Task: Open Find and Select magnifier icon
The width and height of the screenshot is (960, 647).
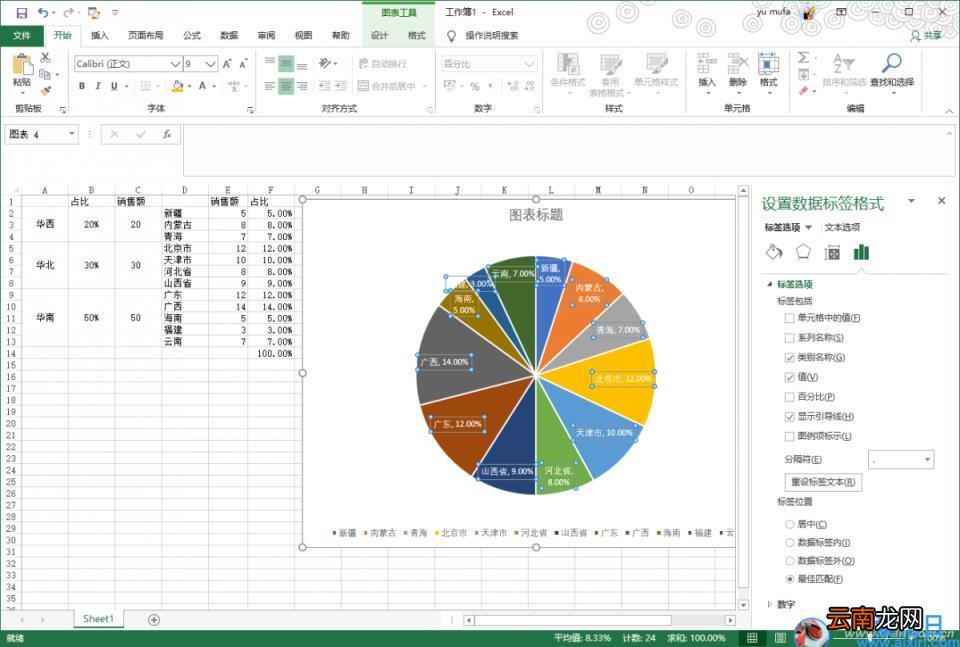Action: tap(891, 64)
